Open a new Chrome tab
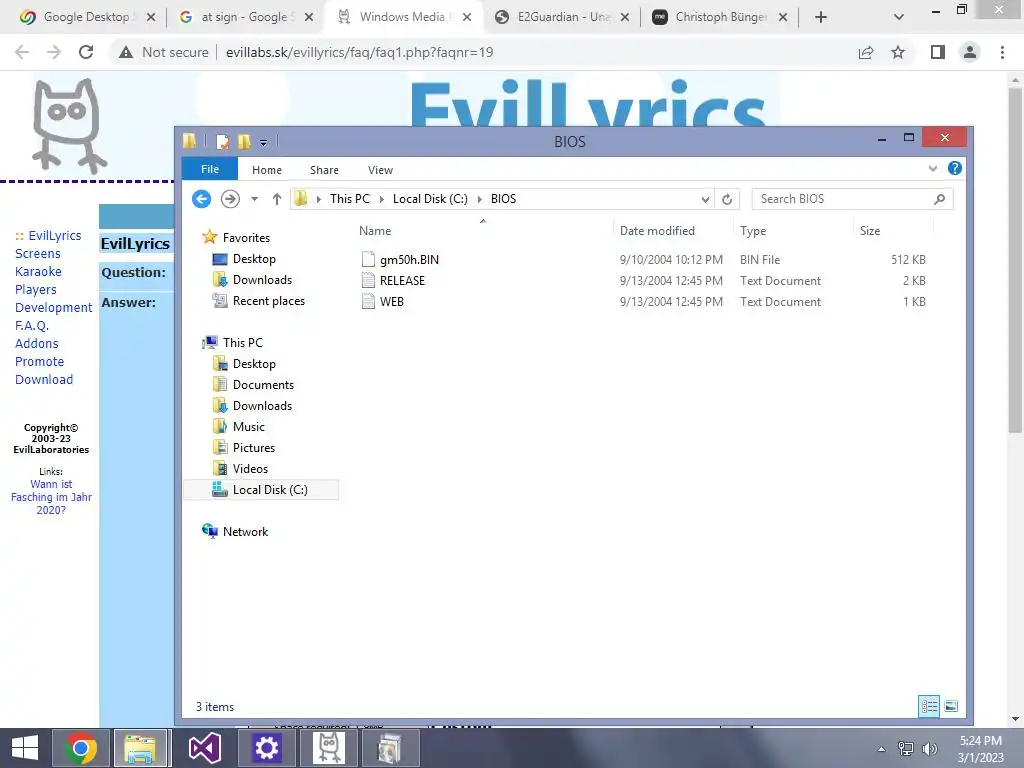Screen dimensions: 1024x768 click(821, 17)
